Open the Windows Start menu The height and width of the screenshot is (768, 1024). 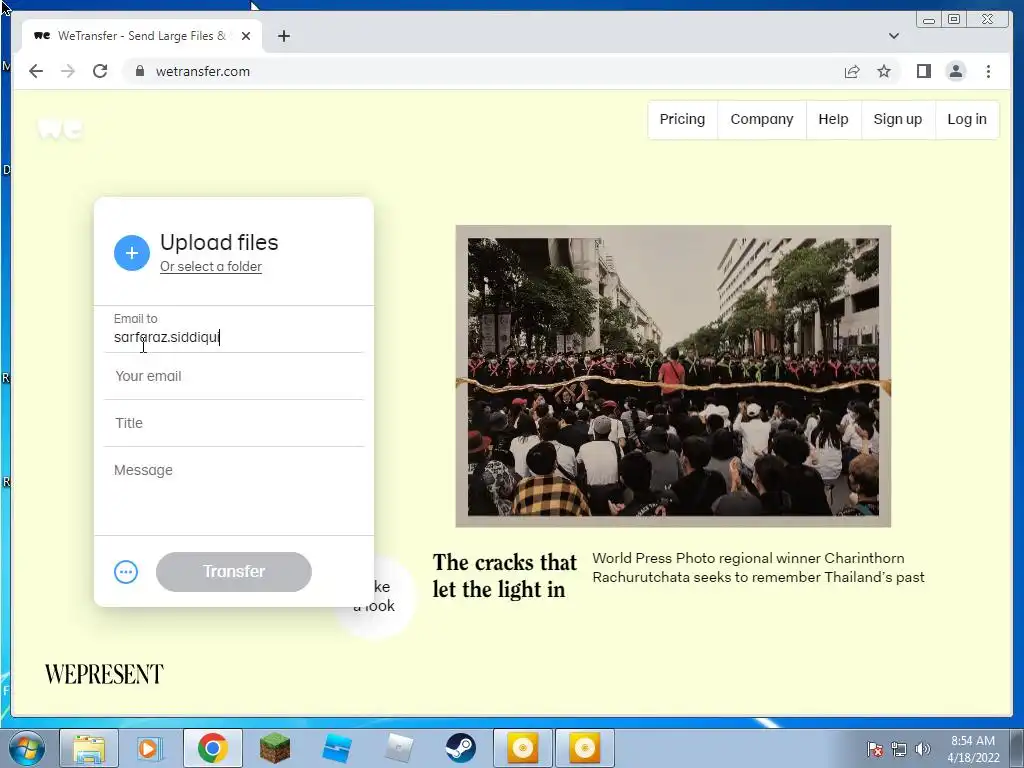(x=27, y=748)
